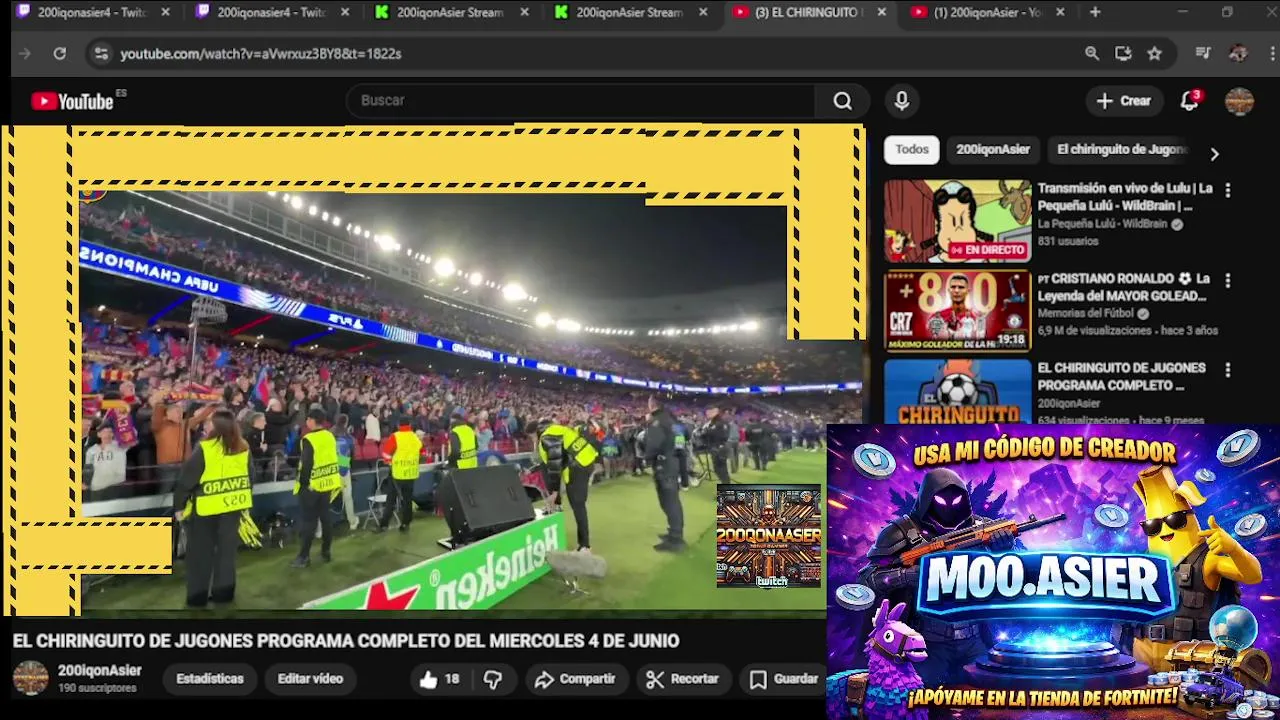Click the address bar URL
Viewport: 1280px width, 720px height.
(261, 54)
